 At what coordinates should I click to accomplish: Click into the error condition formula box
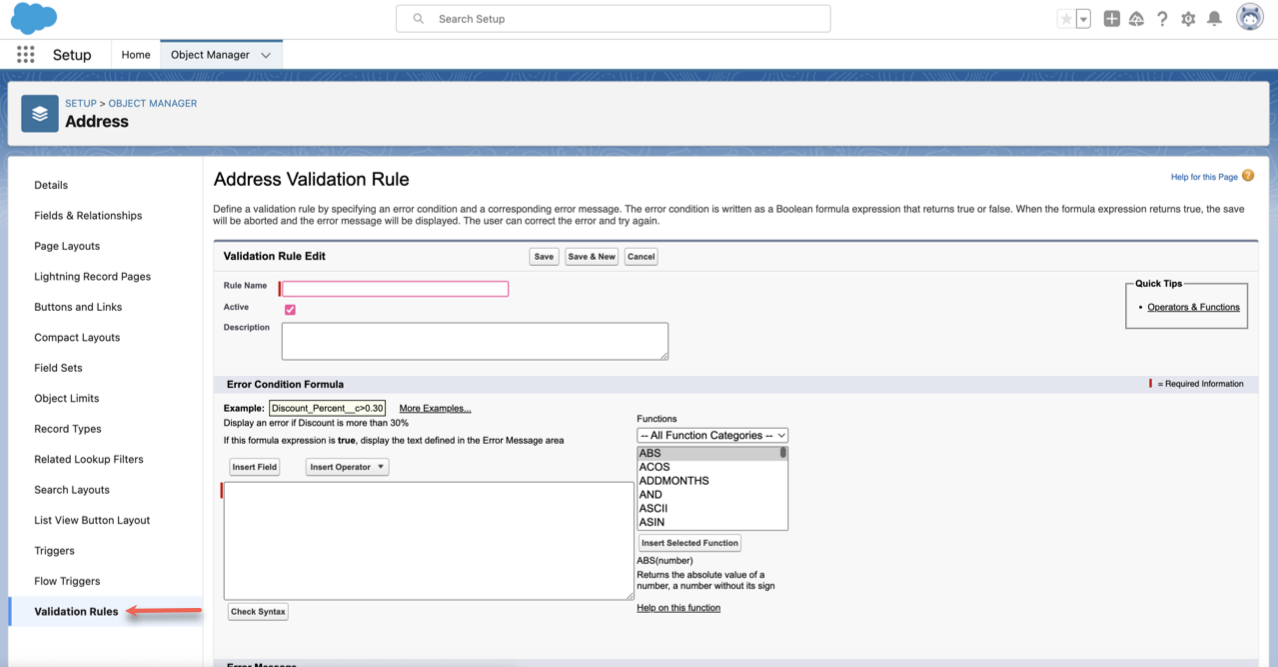(x=429, y=541)
